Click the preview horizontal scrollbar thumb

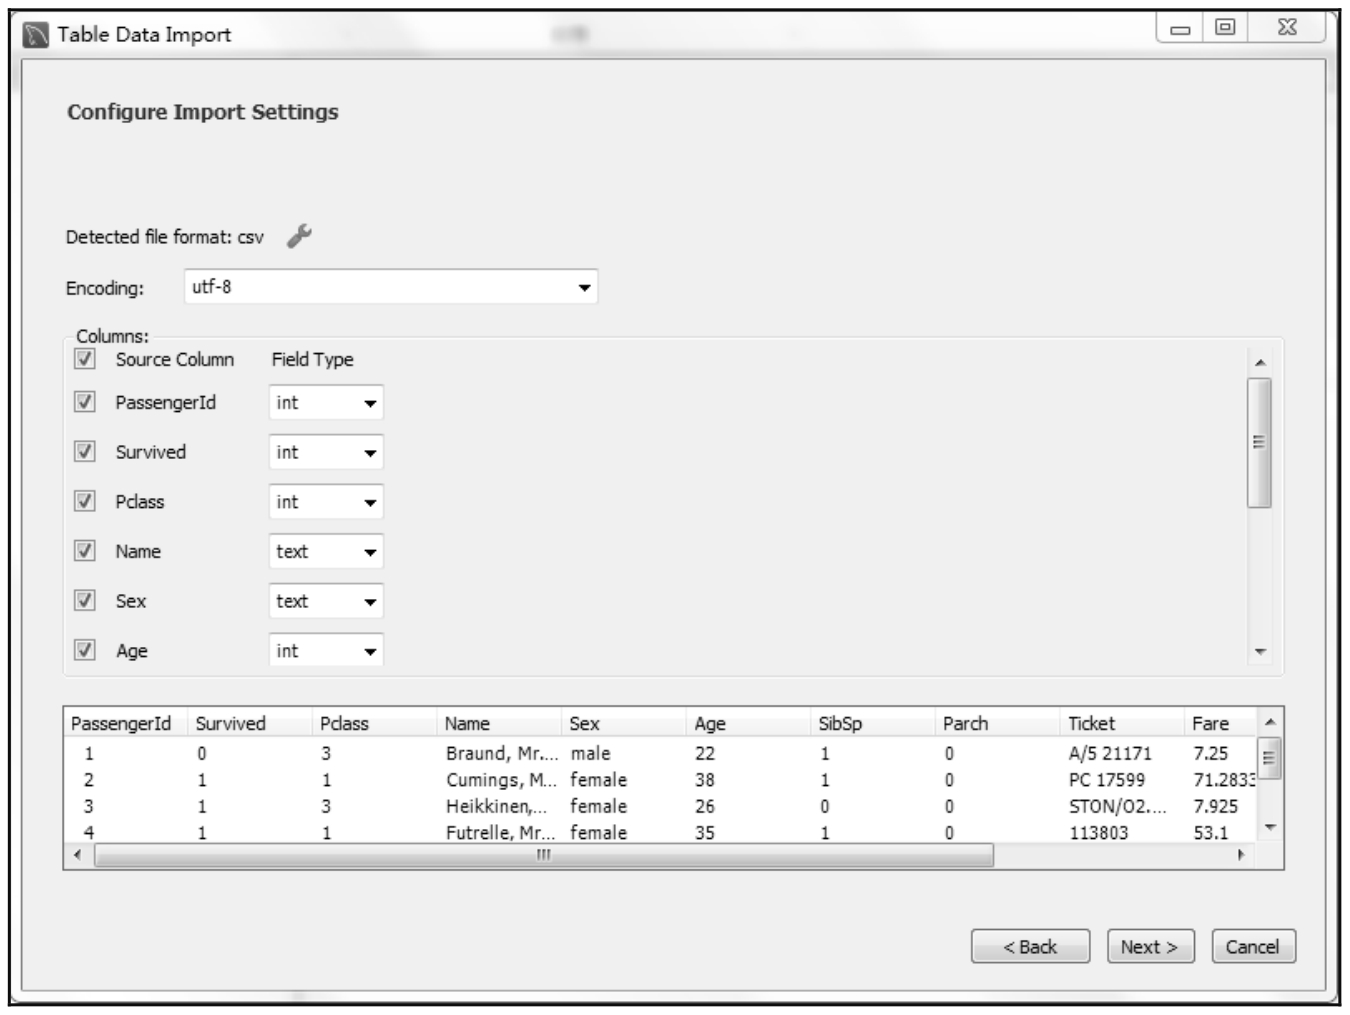[x=544, y=855]
